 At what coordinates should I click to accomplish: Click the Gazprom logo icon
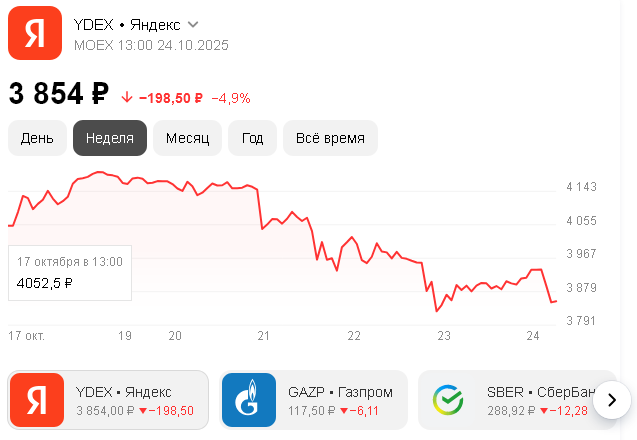247,400
